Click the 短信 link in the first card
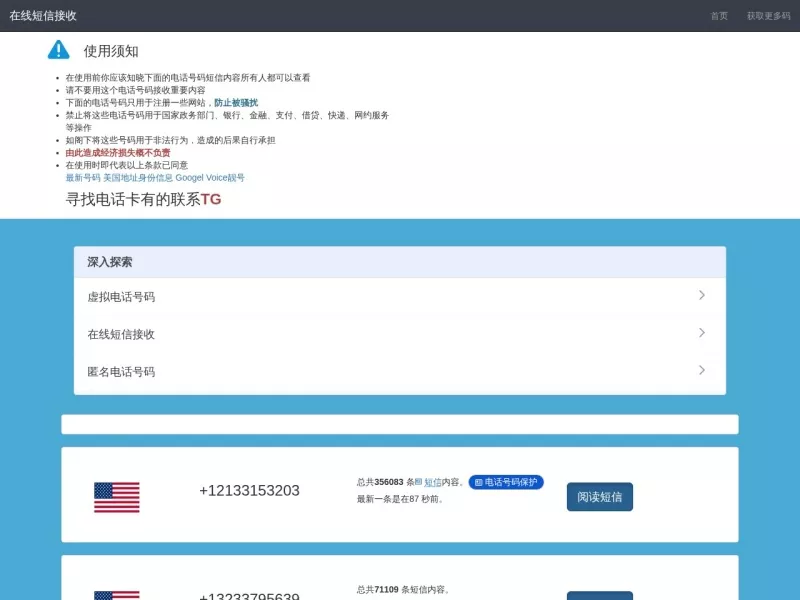The width and height of the screenshot is (800, 600). coord(433,482)
